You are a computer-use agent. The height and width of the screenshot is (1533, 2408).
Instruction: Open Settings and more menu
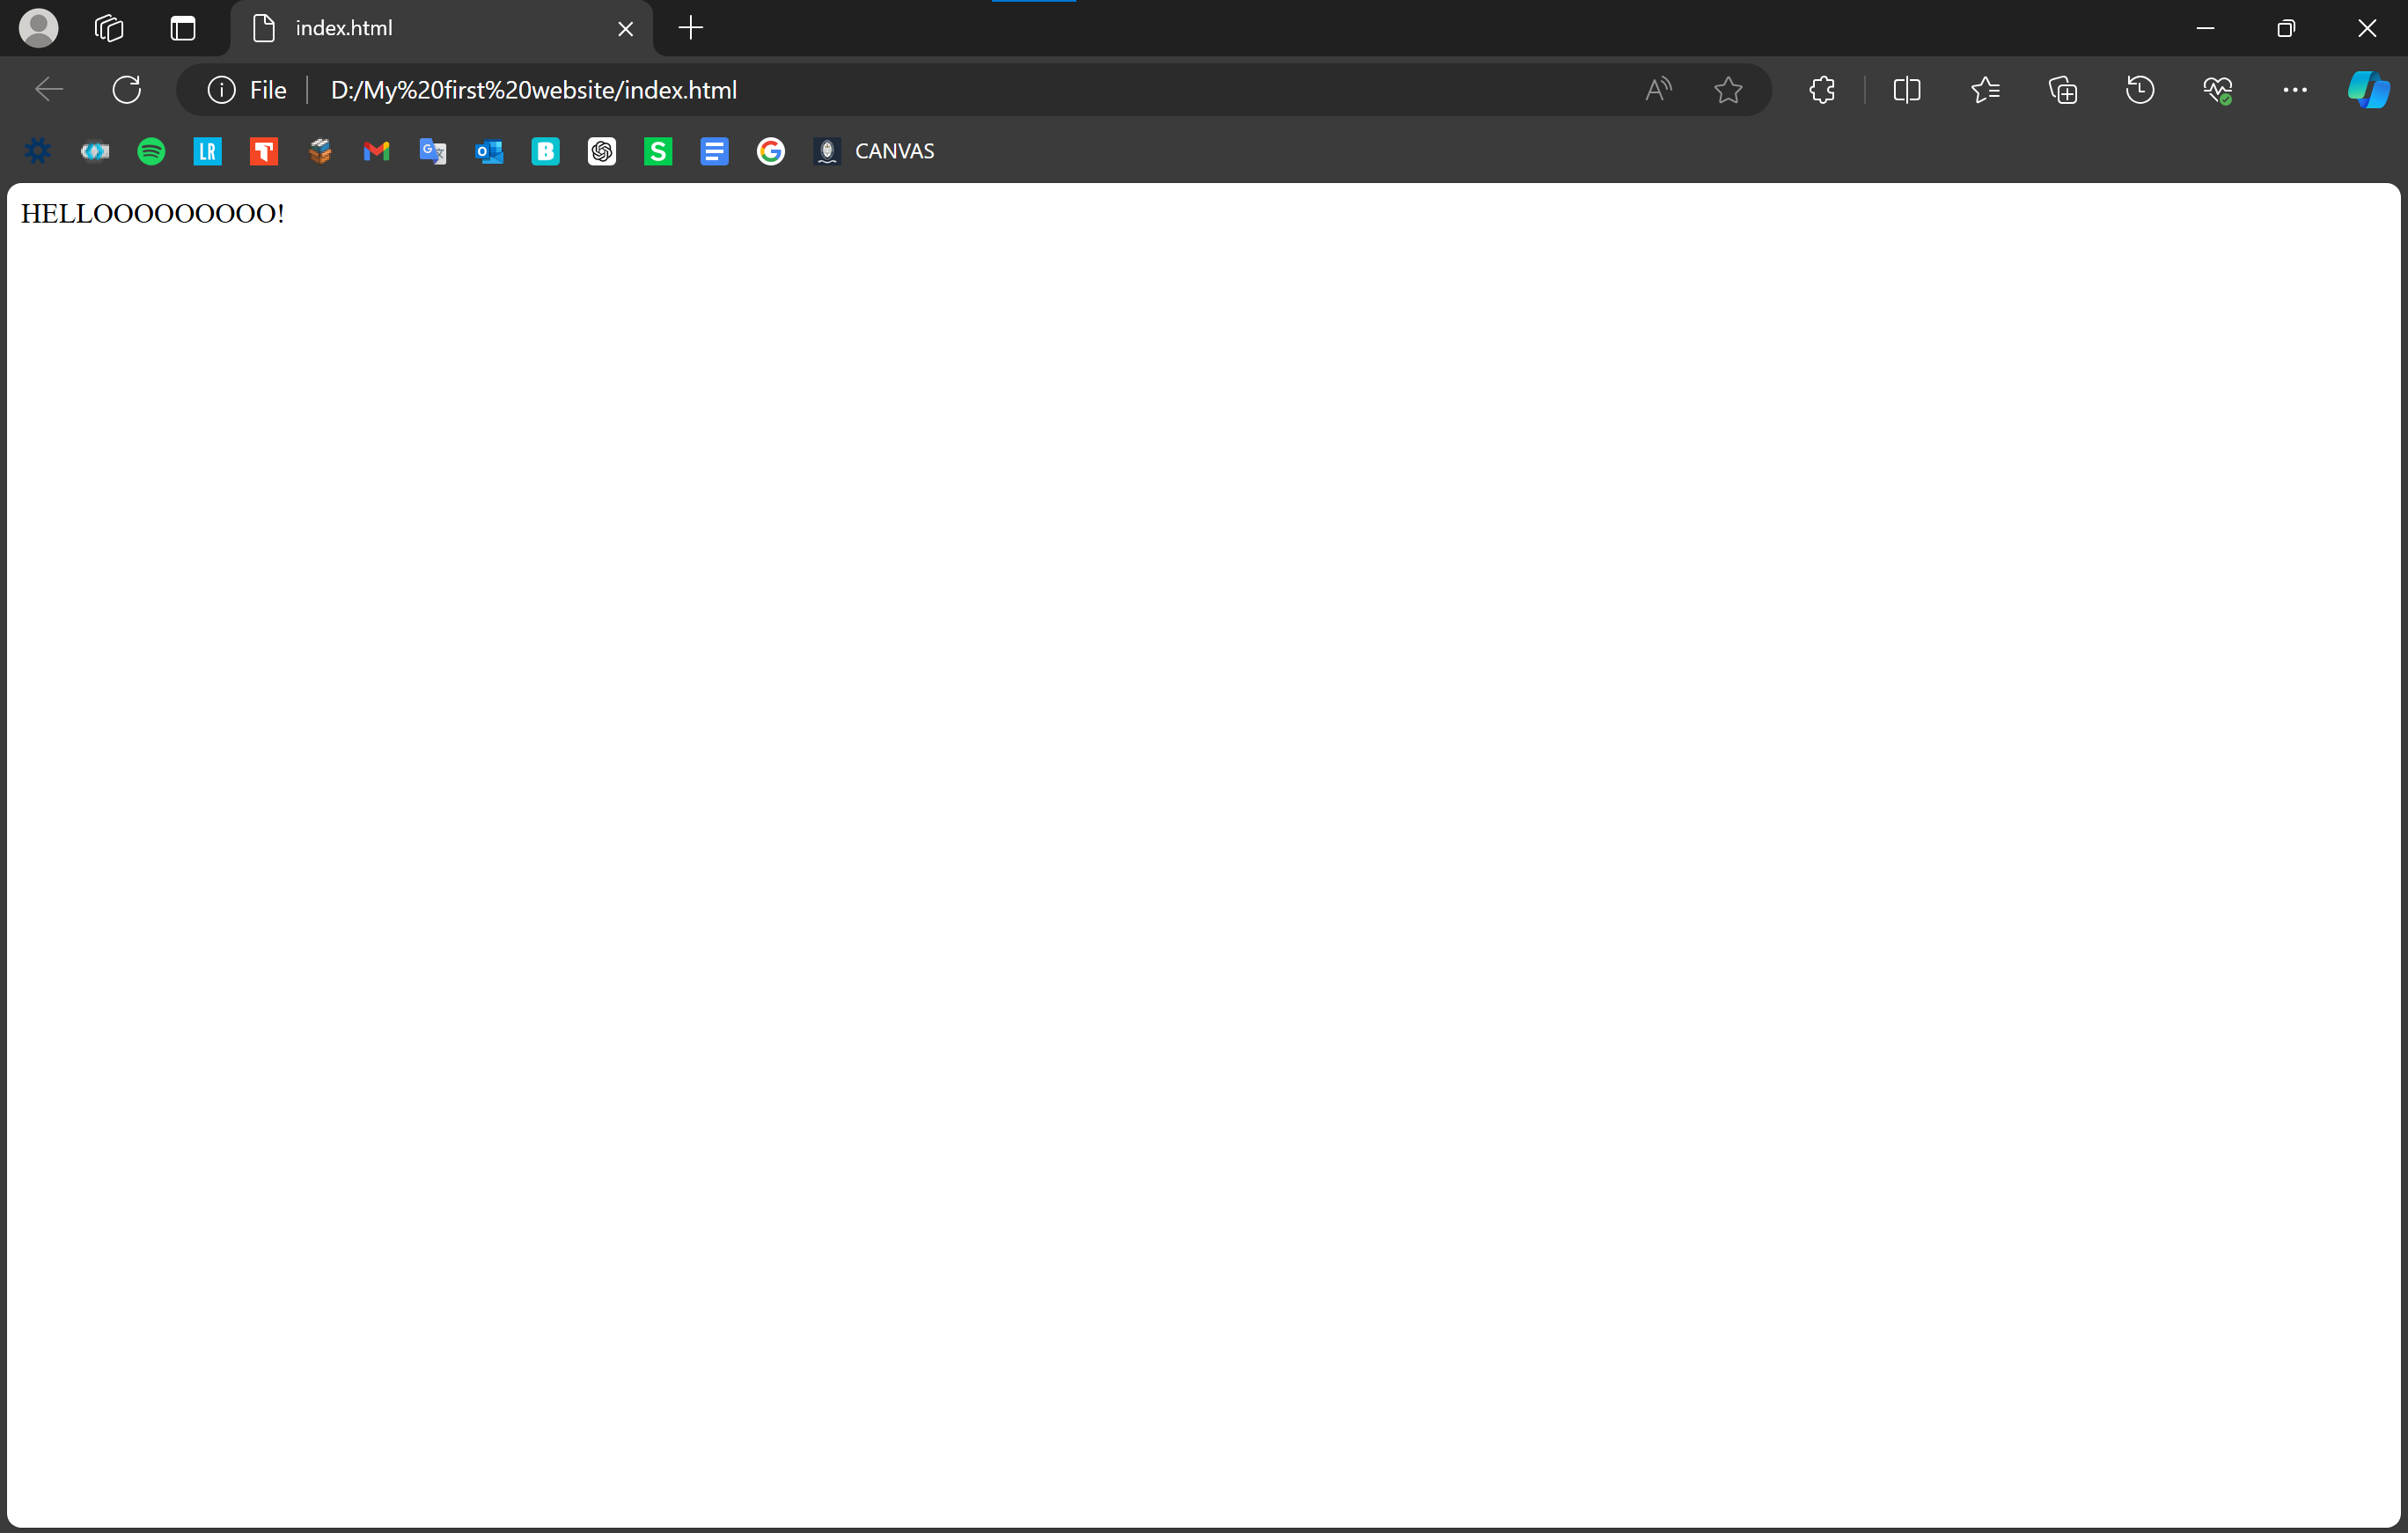[x=2294, y=90]
